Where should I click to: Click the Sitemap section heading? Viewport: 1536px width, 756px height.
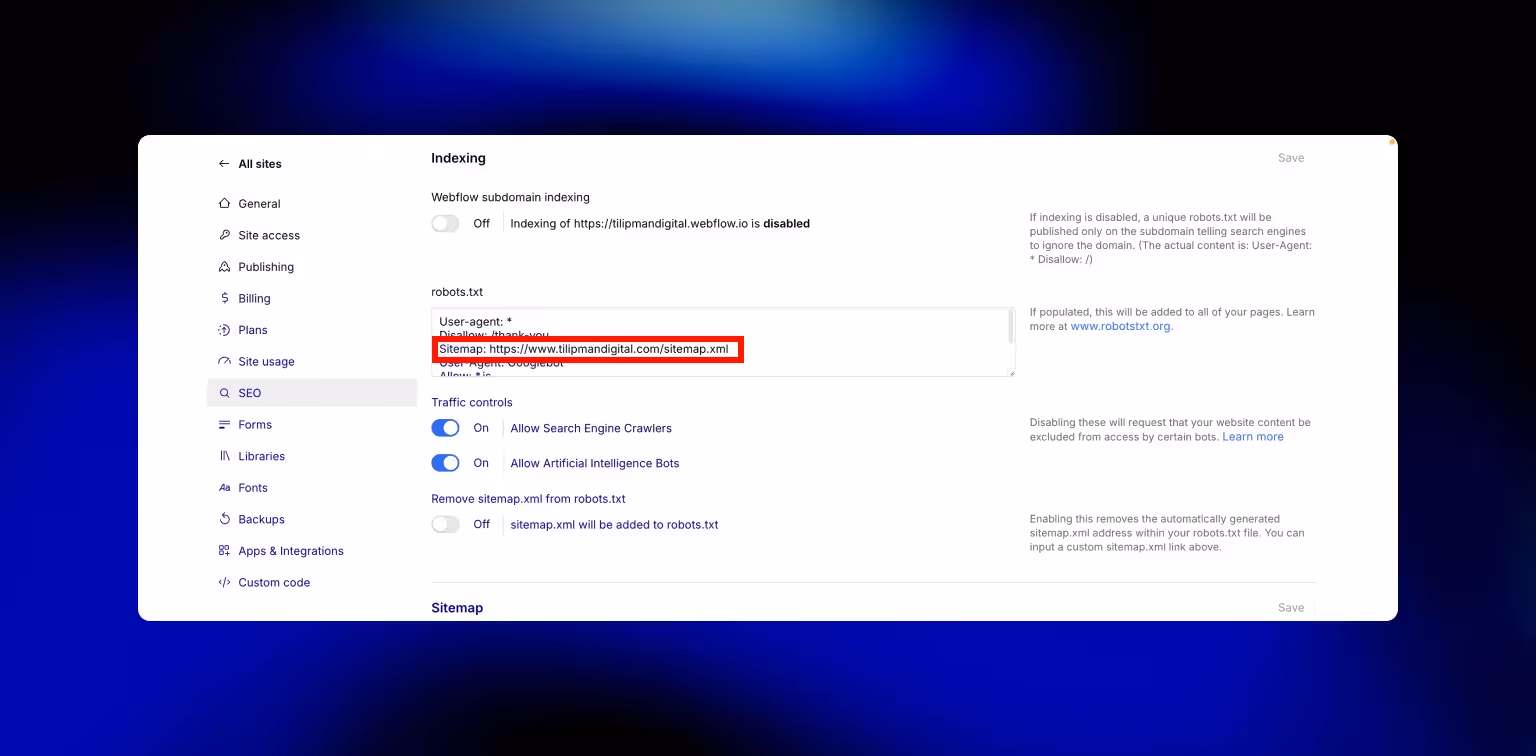click(x=457, y=608)
